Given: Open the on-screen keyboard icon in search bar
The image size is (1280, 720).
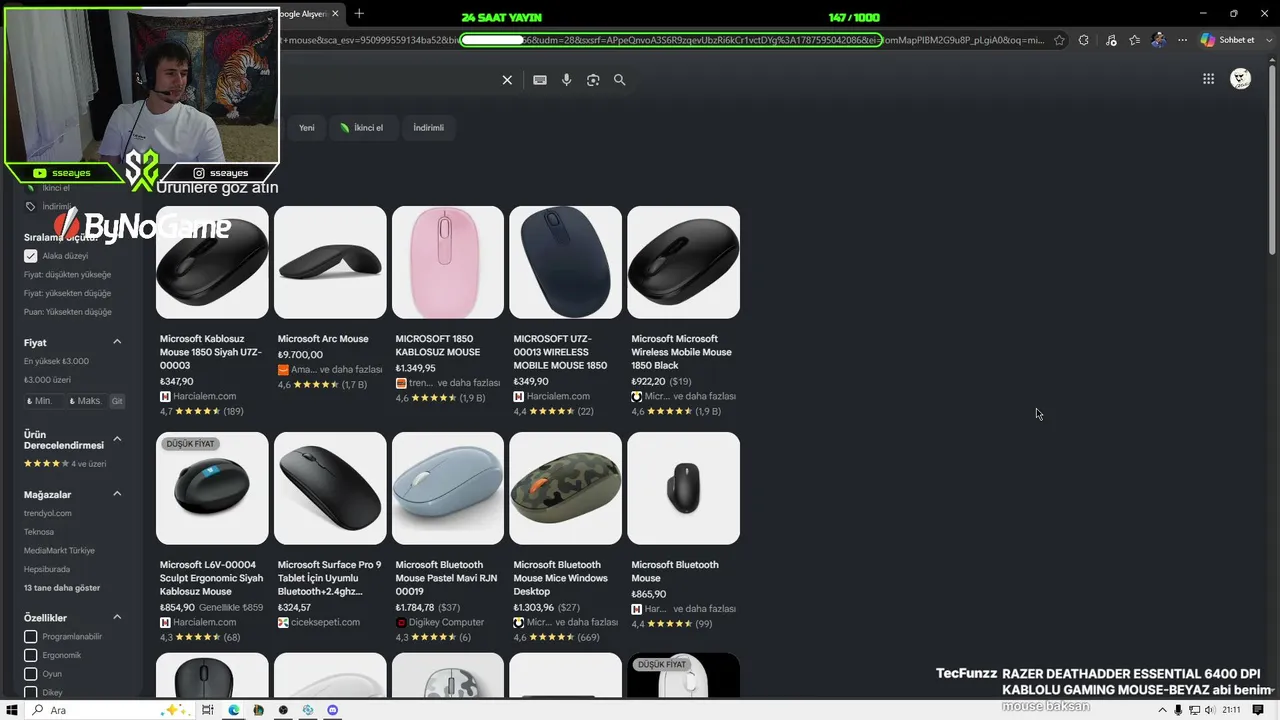Looking at the screenshot, I should [x=540, y=80].
